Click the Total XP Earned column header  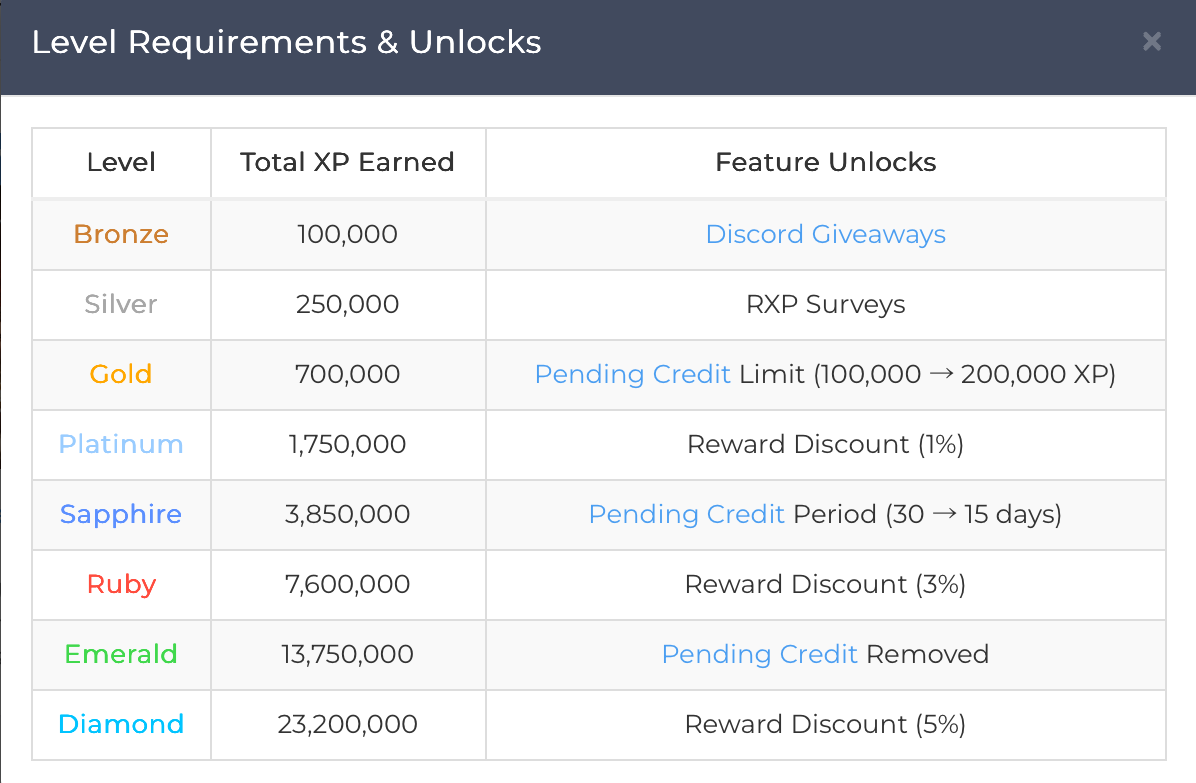pos(347,162)
